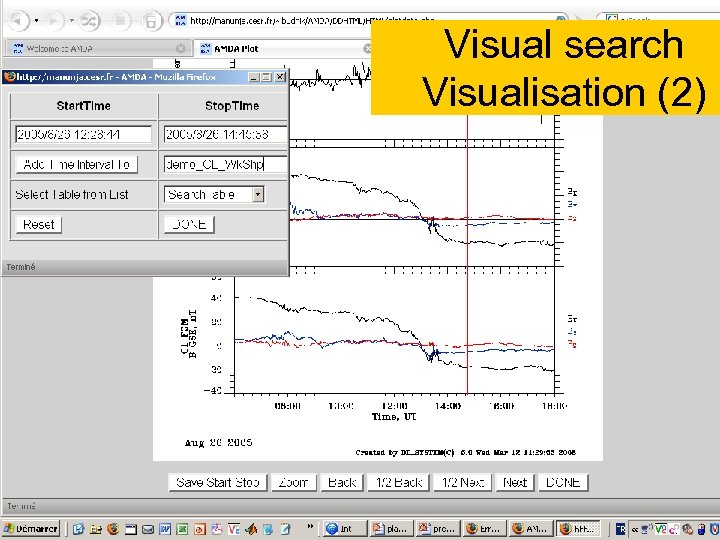Click the DONE button below the plot
720x540 pixels.
563,482
